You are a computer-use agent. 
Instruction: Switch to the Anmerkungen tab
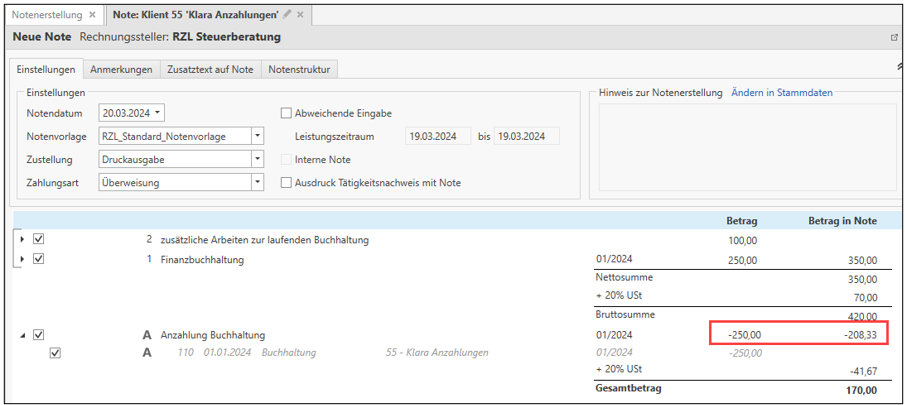121,69
